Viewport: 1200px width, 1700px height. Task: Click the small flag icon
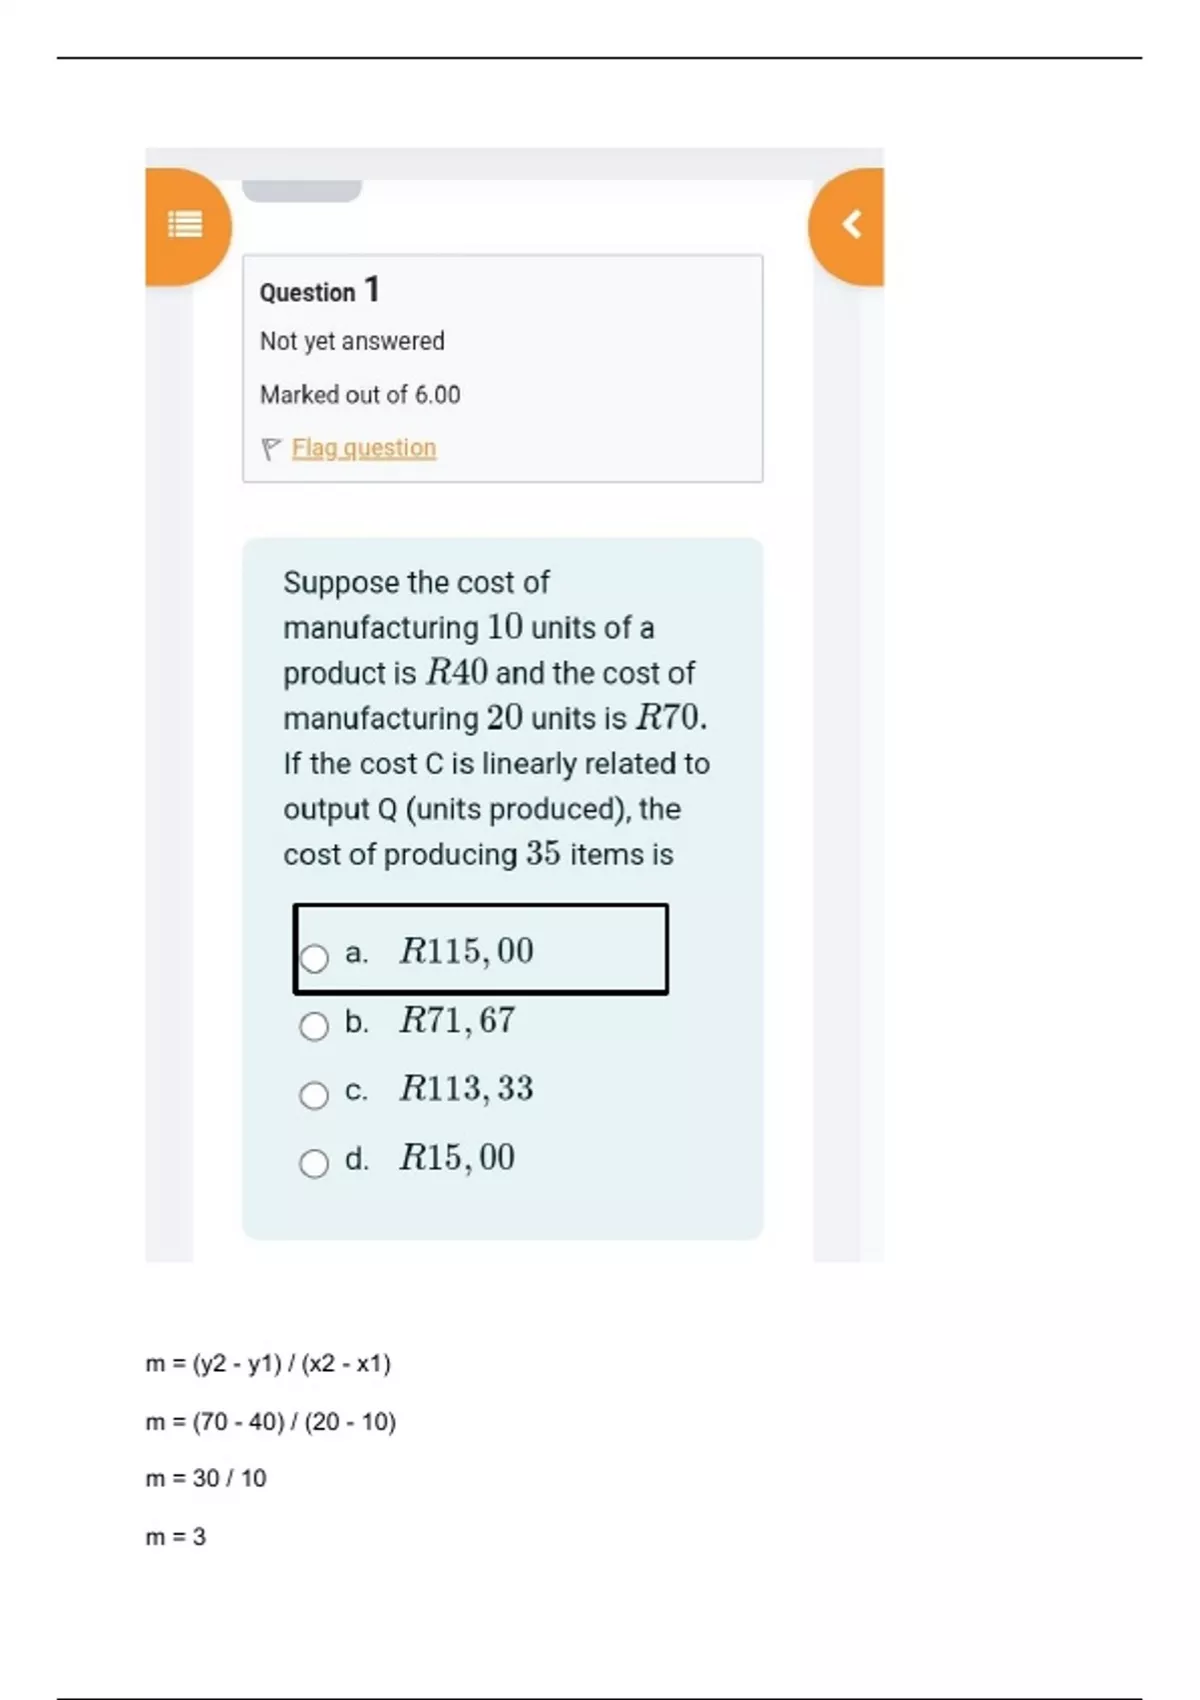click(270, 449)
